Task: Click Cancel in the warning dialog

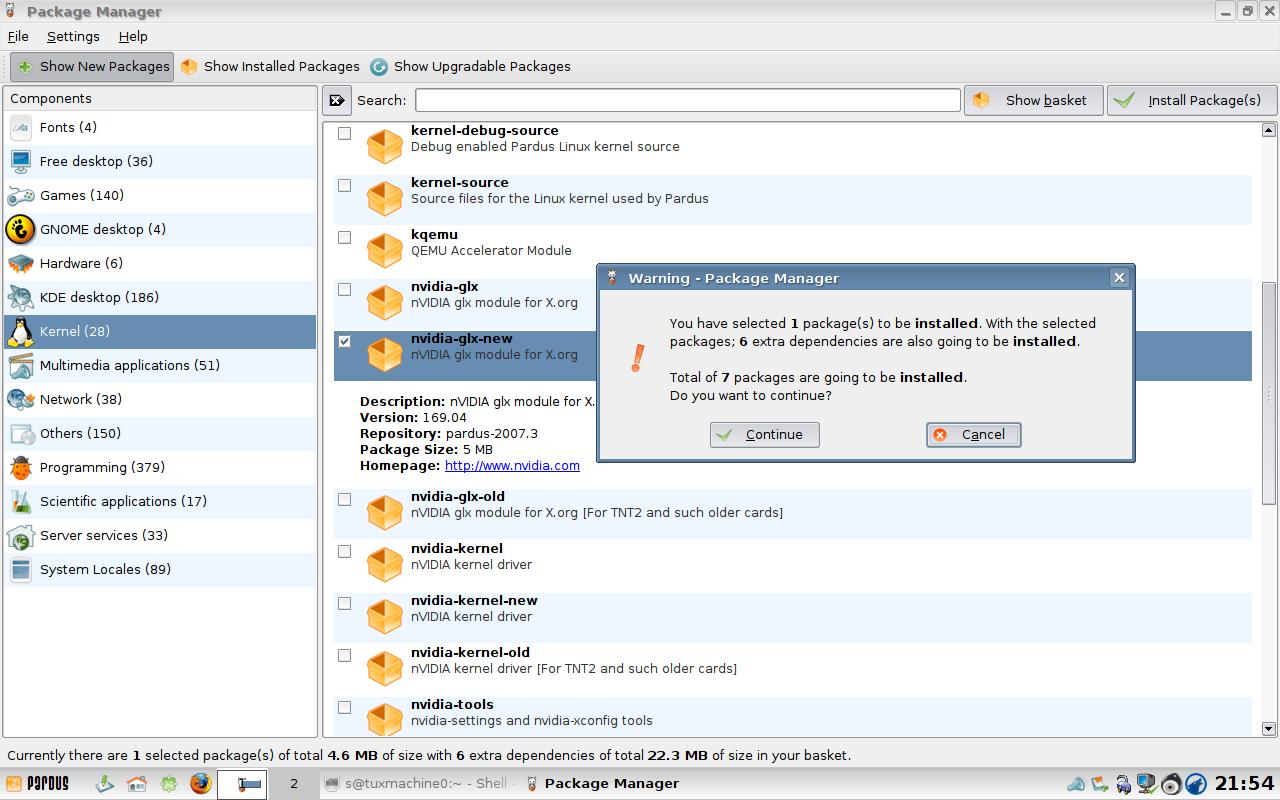Action: click(974, 435)
